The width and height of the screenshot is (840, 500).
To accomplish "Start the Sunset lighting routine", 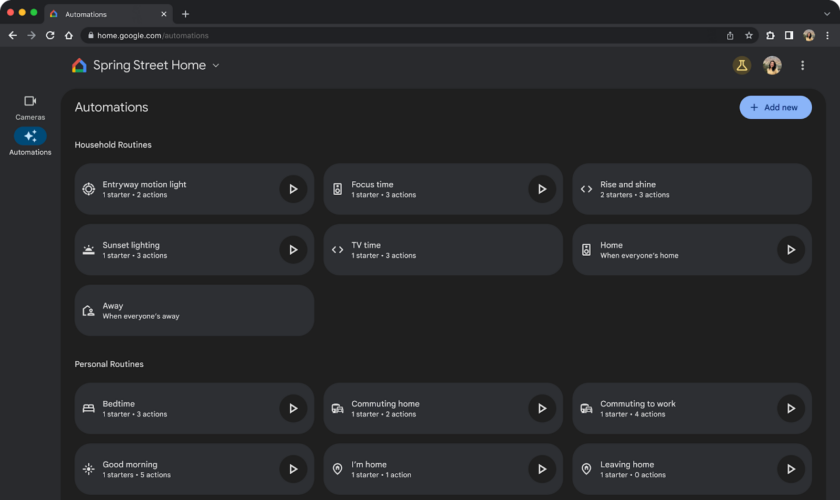I will [293, 250].
